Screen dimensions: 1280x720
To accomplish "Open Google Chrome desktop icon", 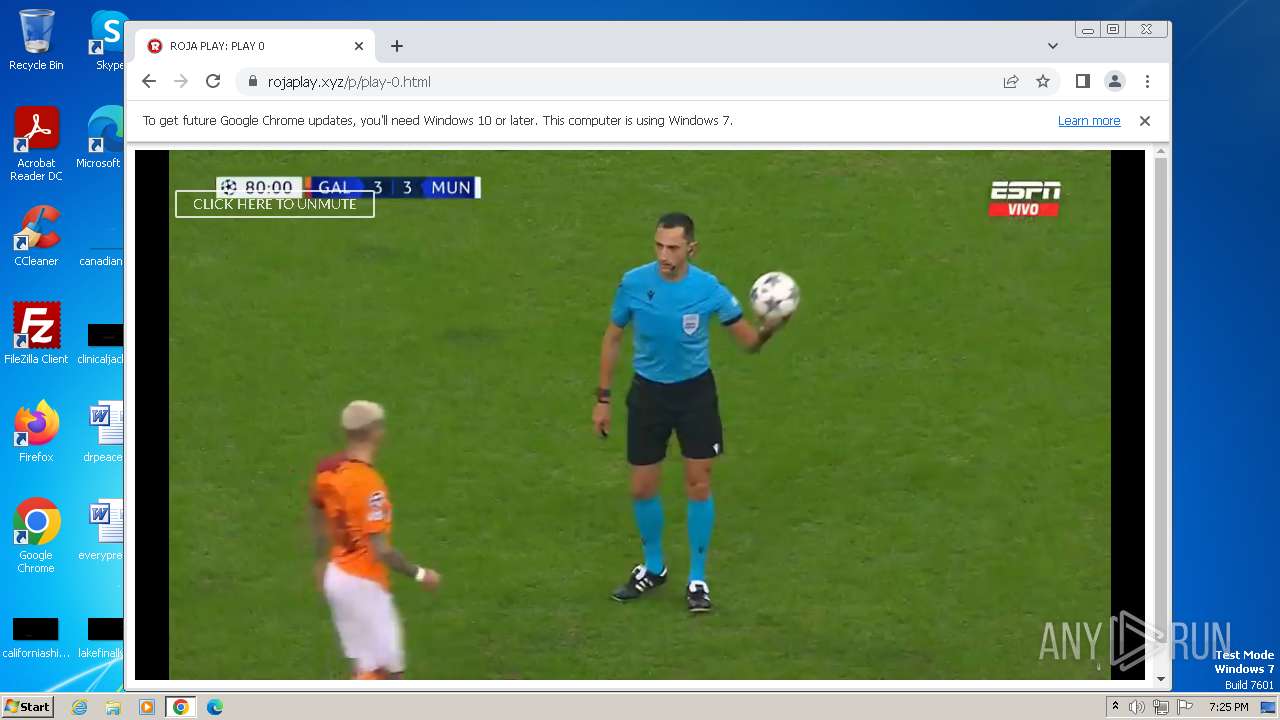I will [x=36, y=536].
